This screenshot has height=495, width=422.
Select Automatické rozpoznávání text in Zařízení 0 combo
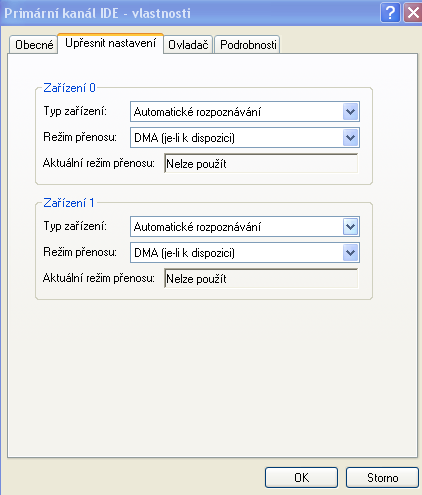pos(197,112)
